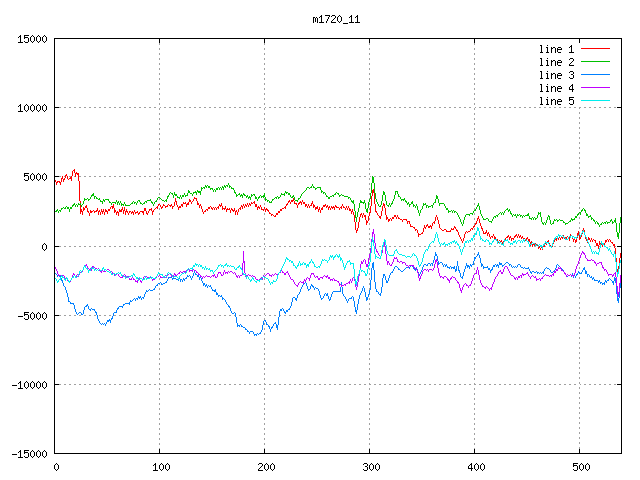Select the "line 2" legend label

pos(556,62)
